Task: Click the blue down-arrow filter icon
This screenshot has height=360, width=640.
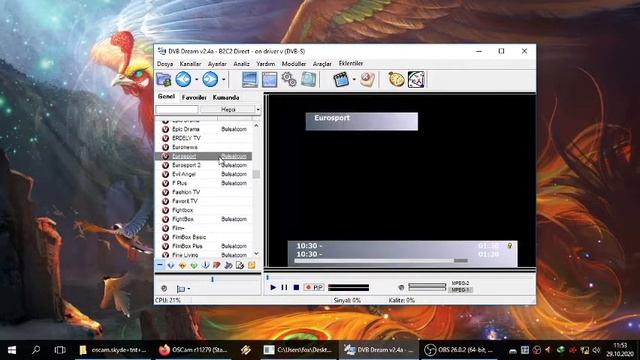Action: click(x=171, y=265)
